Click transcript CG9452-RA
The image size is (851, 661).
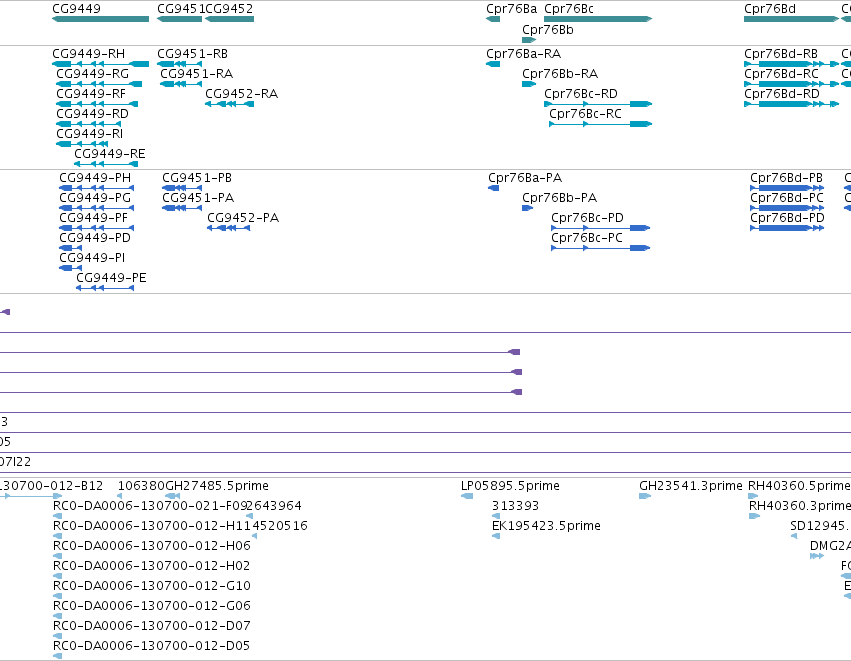242,94
